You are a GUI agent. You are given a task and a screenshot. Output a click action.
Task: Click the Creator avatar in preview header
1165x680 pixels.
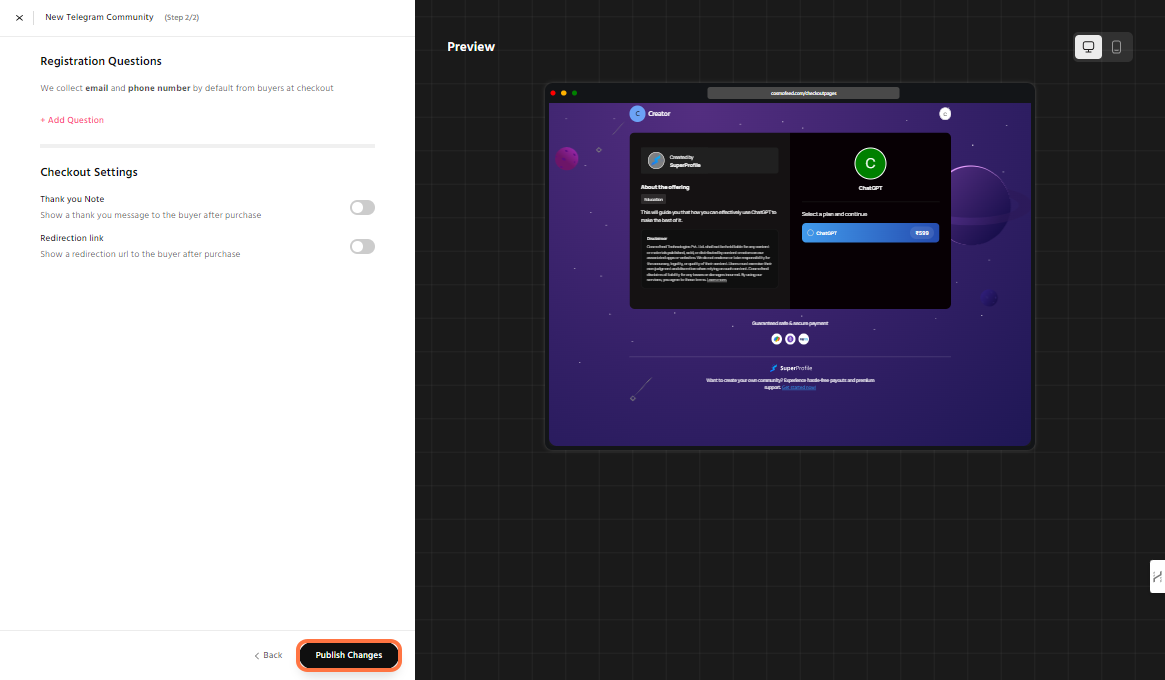637,114
